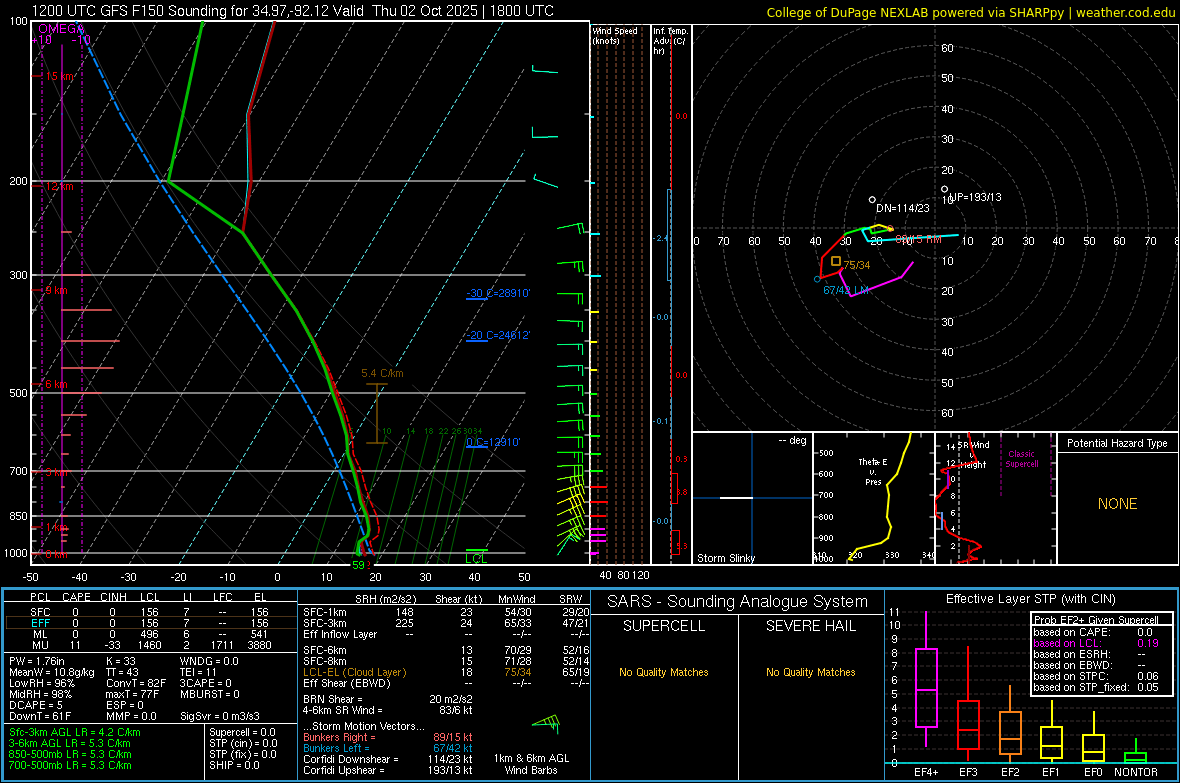The height and width of the screenshot is (783, 1180).
Task: Click the Bunkers Left storm motion entry
Action: 388,748
